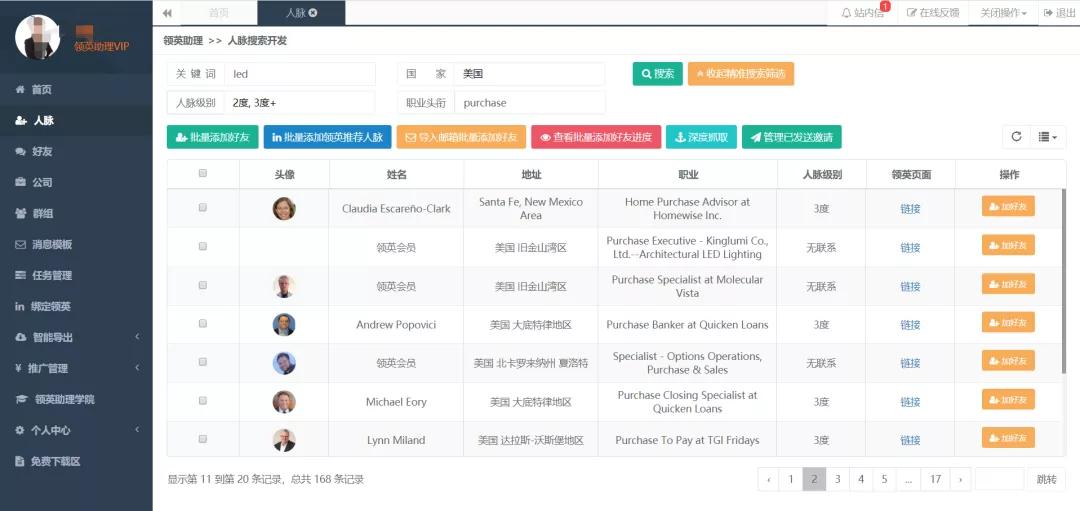Open the 人脉级别 selection field
1080x511 pixels.
click(x=300, y=103)
